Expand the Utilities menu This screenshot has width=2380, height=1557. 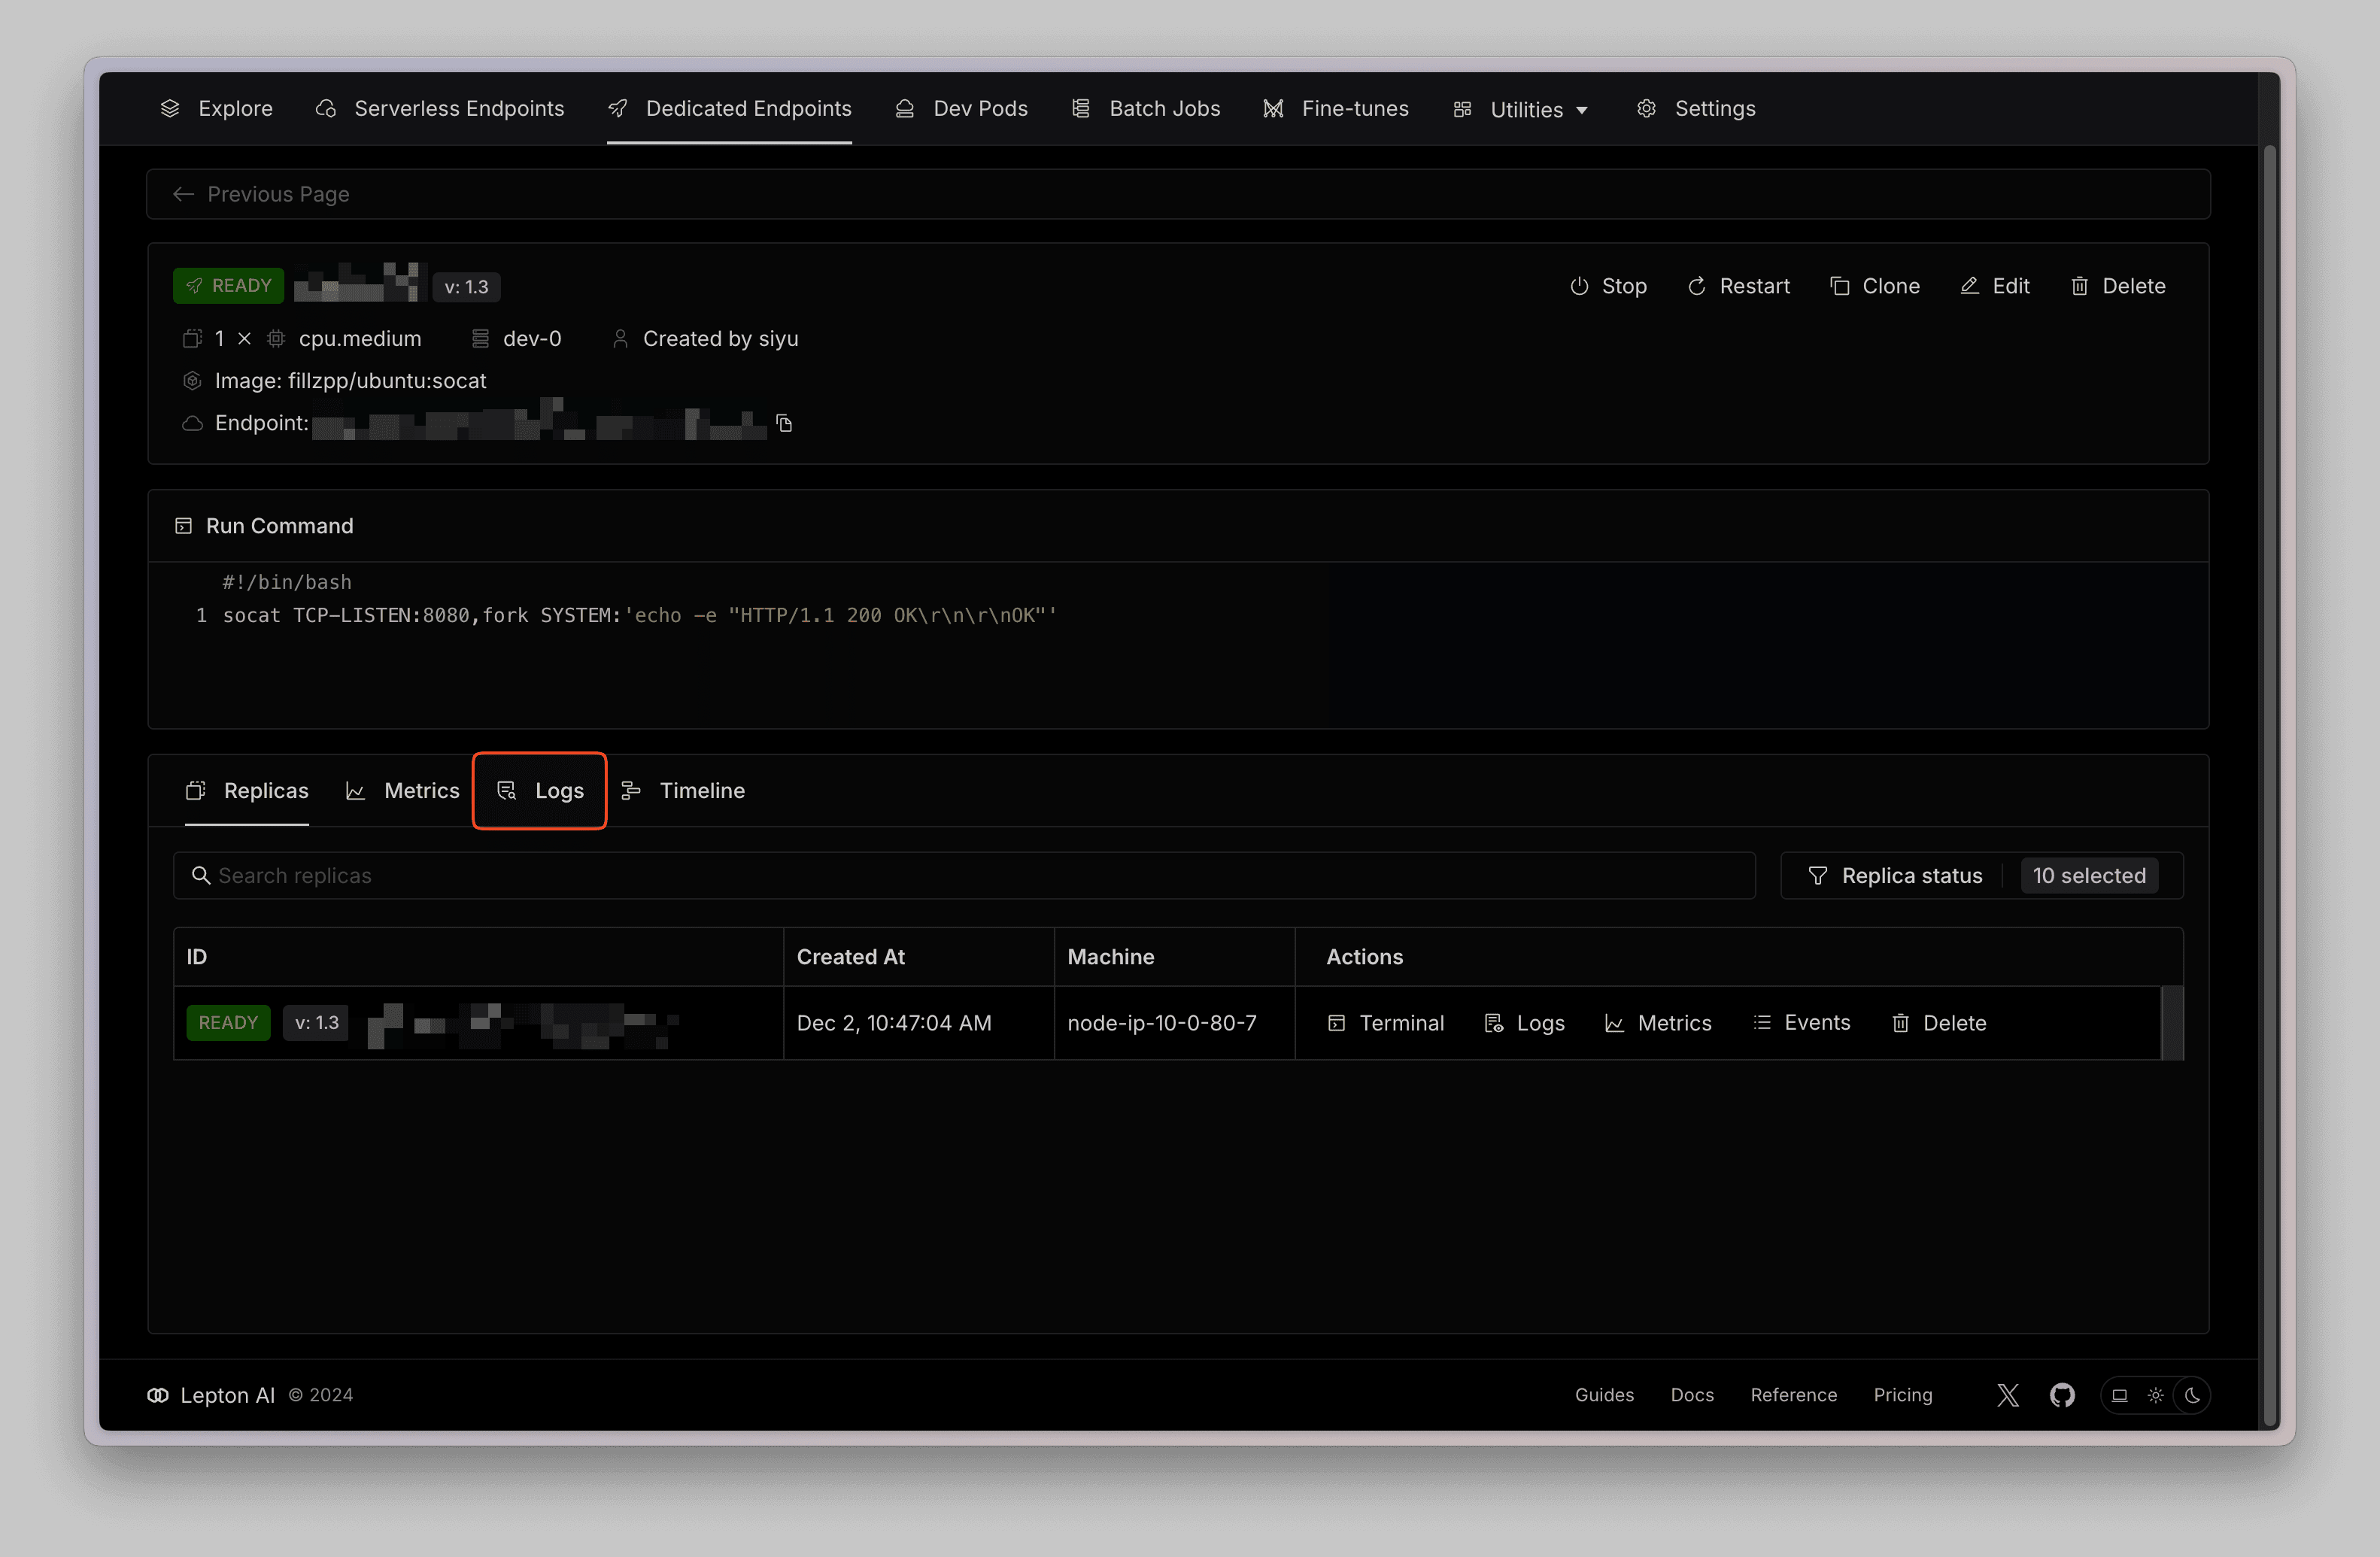pos(1516,108)
